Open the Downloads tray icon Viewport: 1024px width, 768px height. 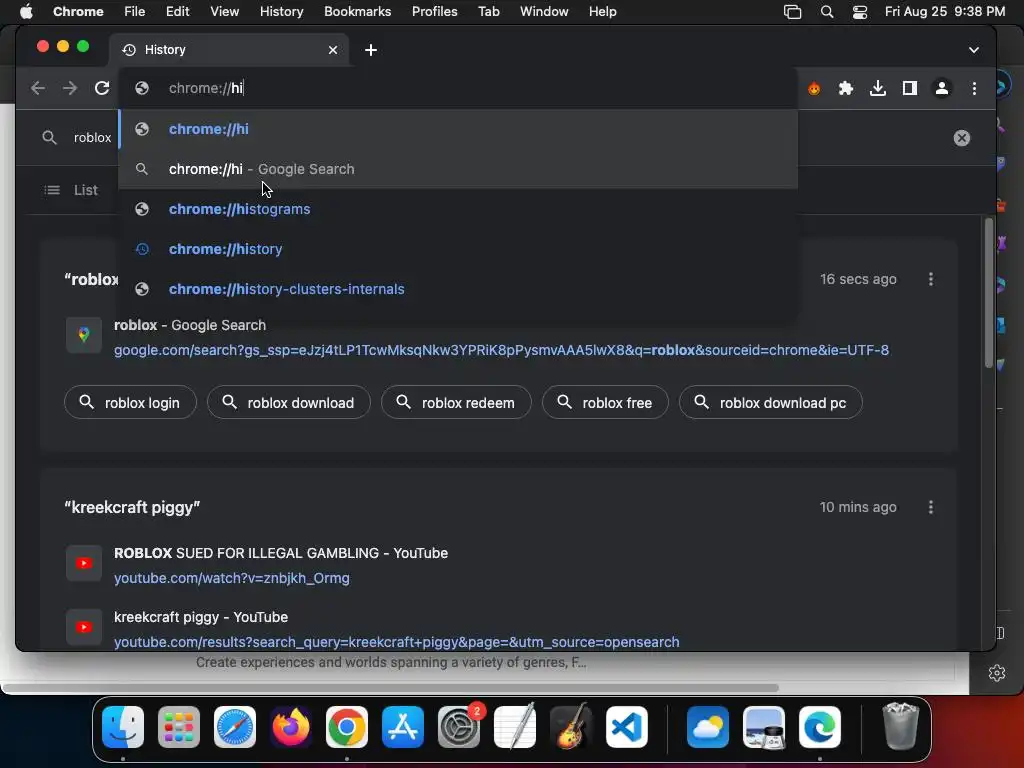click(x=878, y=88)
